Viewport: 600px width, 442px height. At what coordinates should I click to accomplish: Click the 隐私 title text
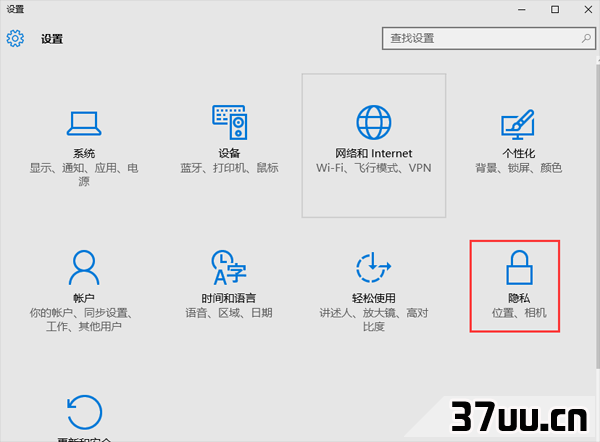point(519,298)
